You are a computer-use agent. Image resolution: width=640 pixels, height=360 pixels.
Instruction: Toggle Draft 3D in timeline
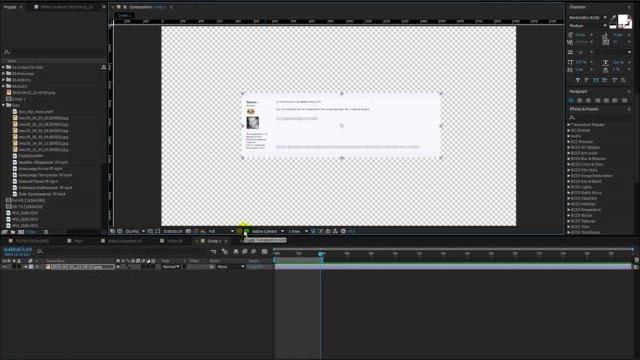[x=225, y=252]
